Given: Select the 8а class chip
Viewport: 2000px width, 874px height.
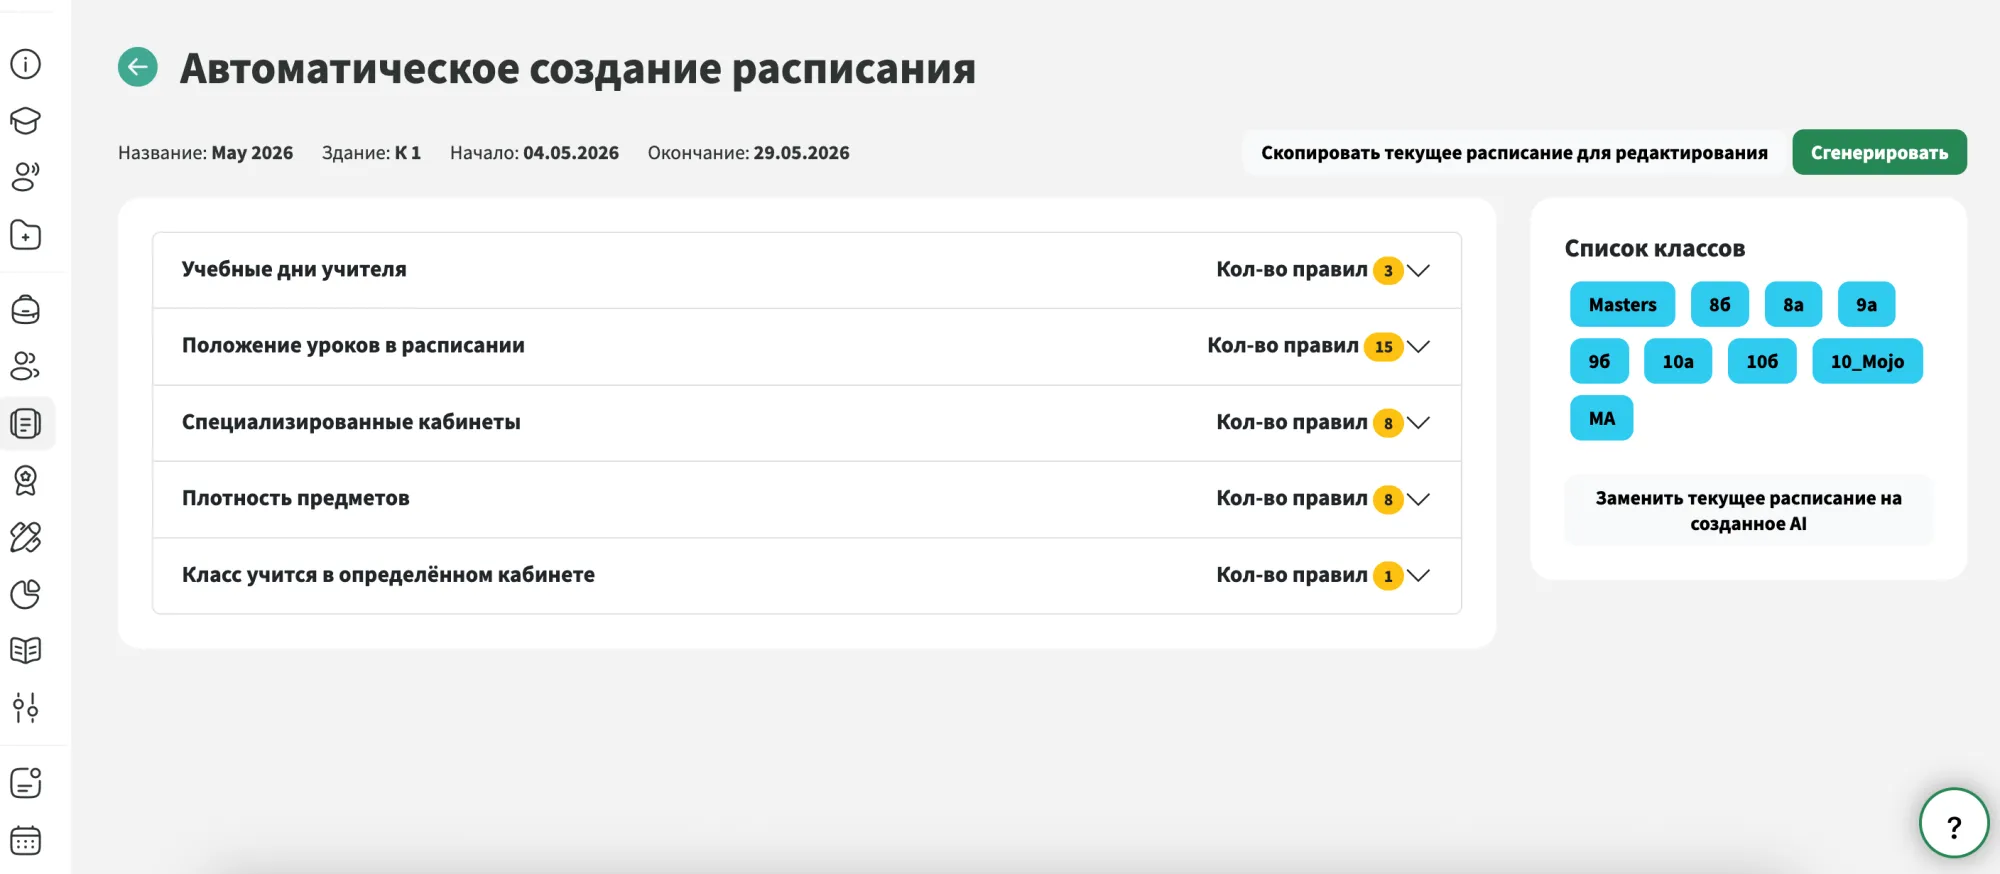Looking at the screenshot, I should click(x=1793, y=304).
